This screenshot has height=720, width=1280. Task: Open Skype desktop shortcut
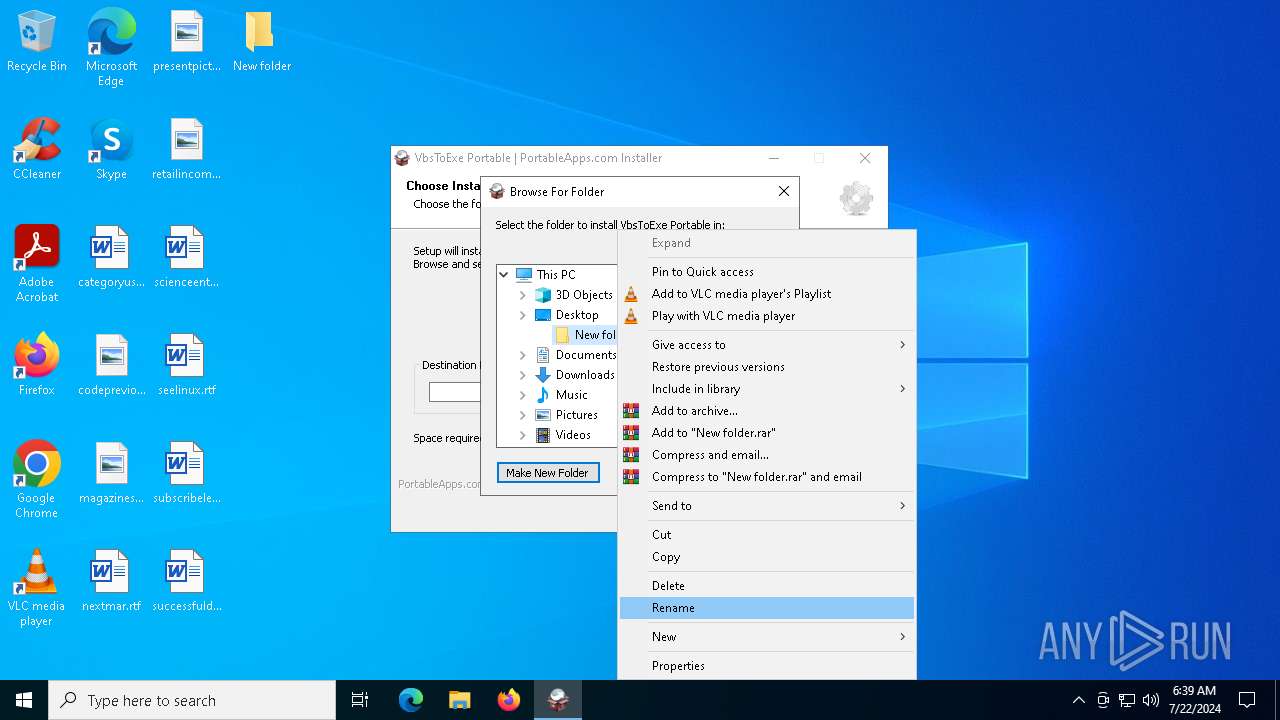[111, 150]
